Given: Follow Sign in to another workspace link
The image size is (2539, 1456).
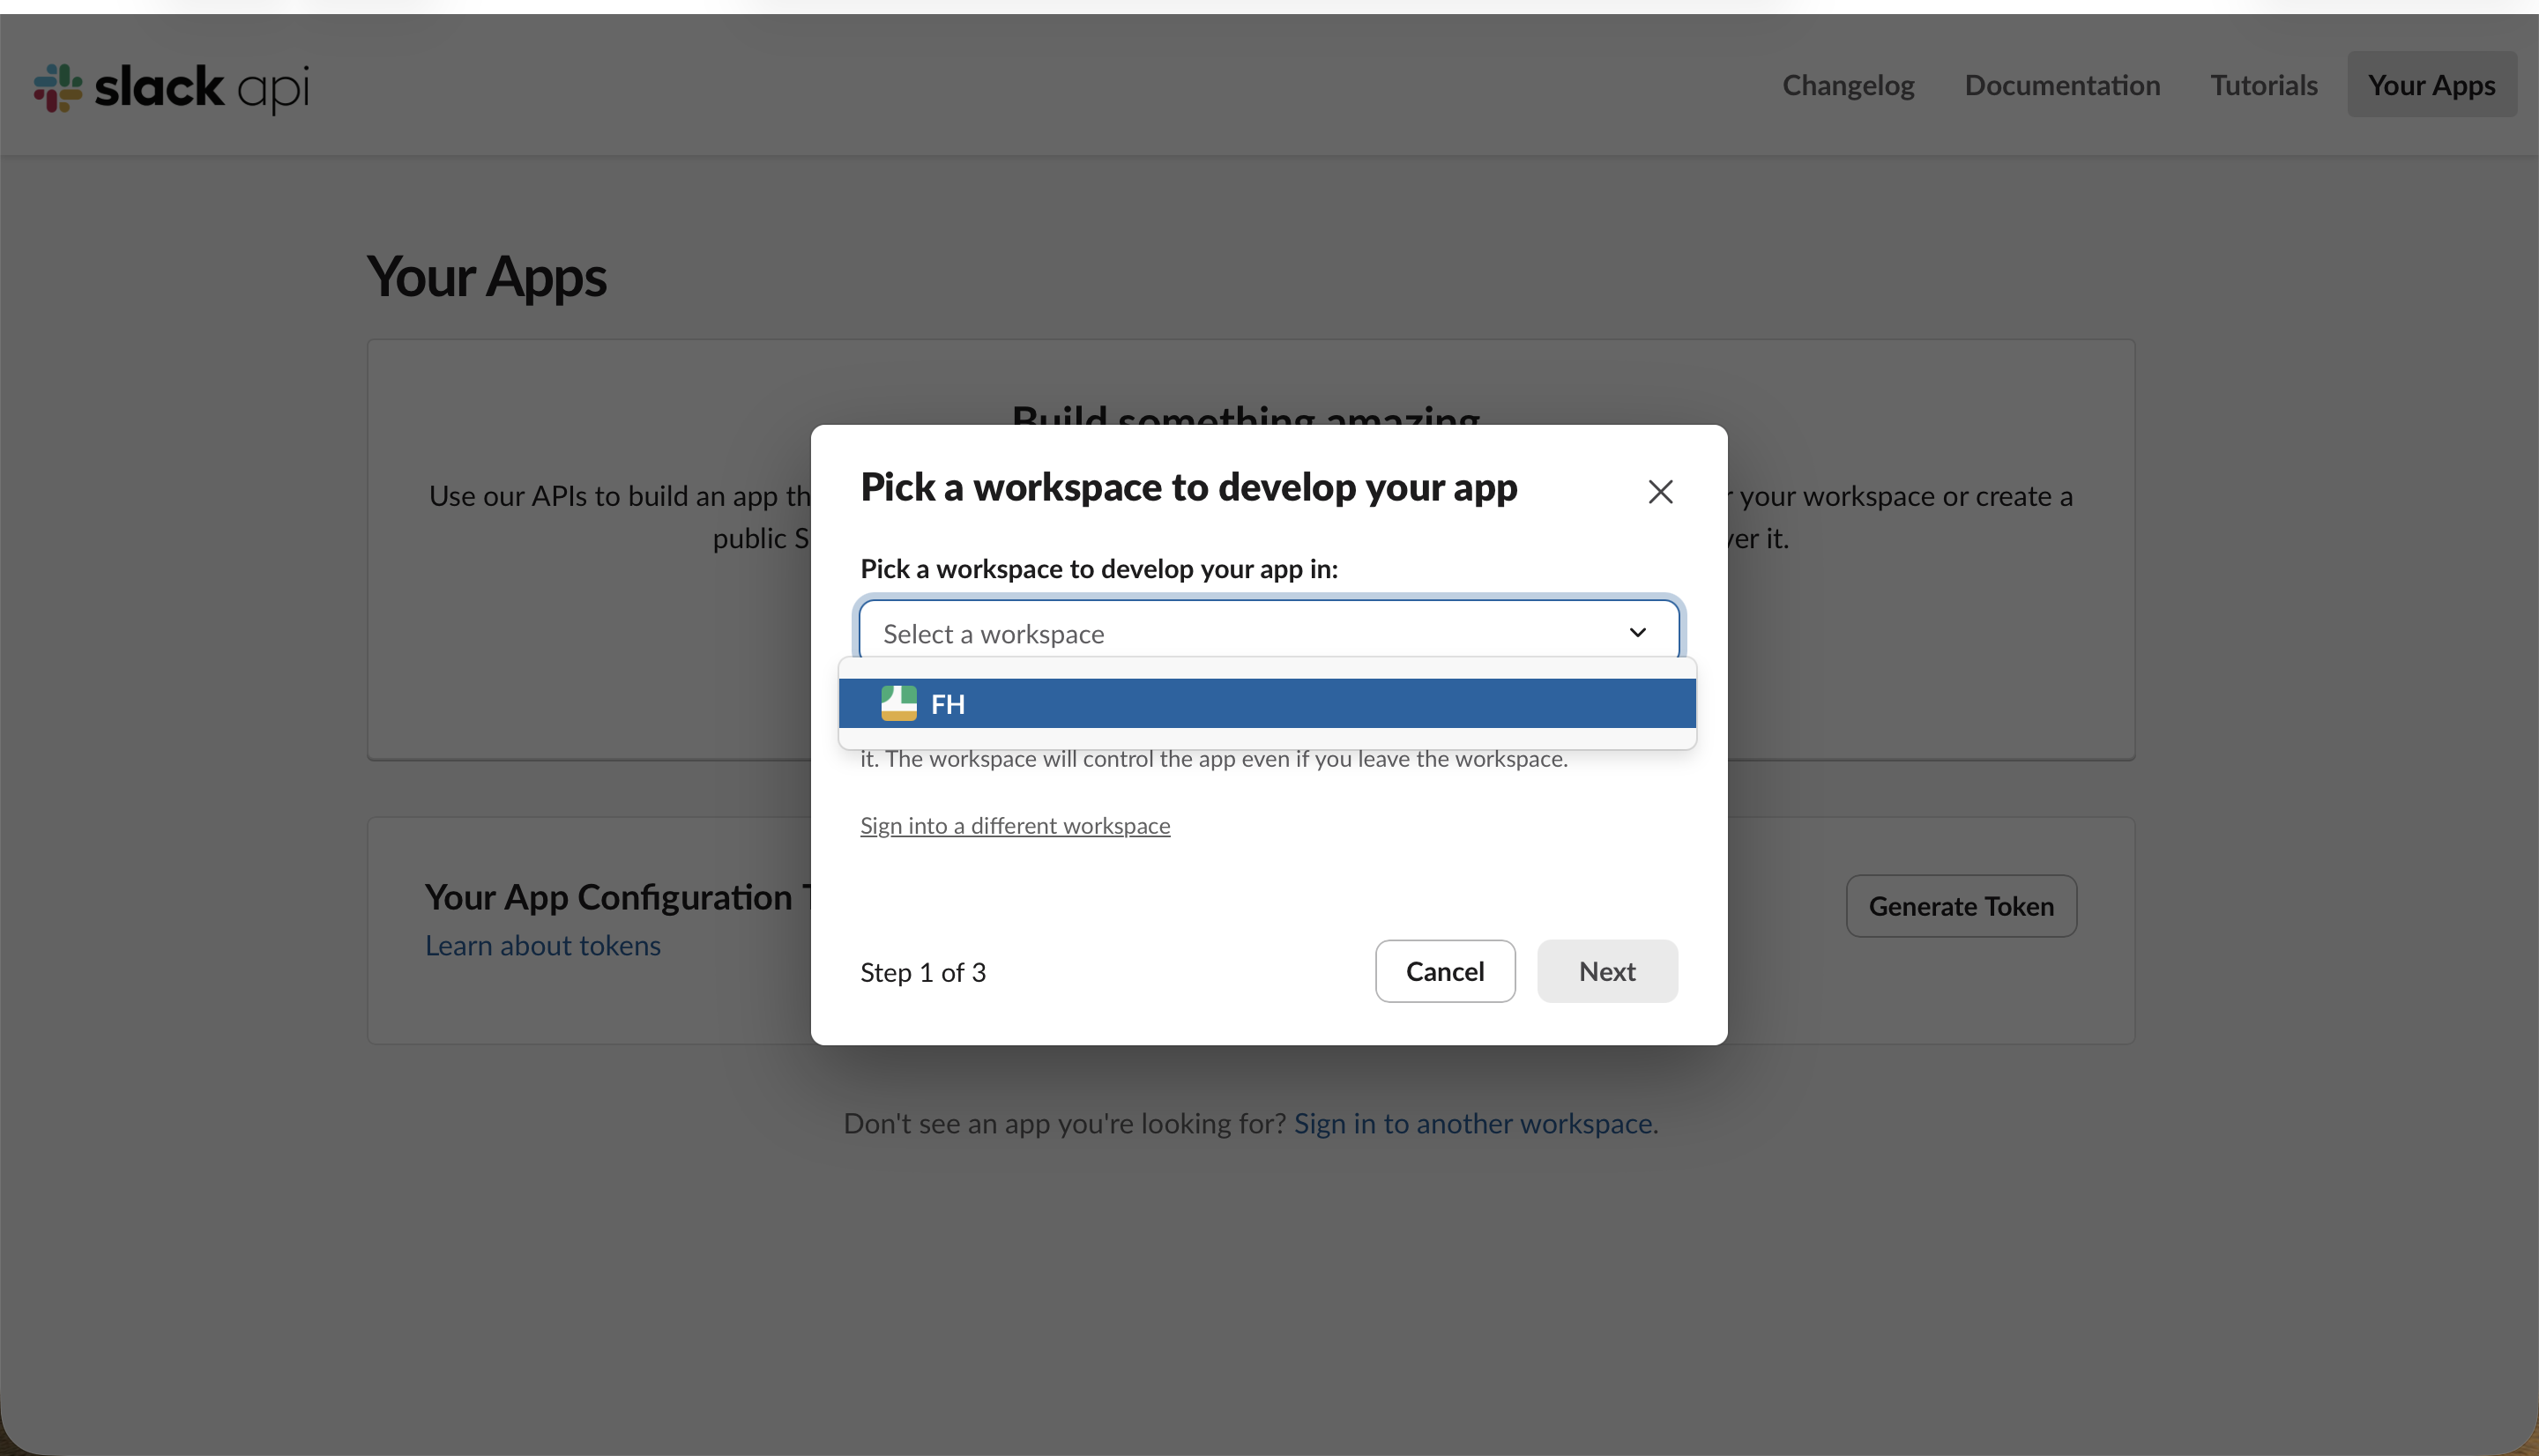Looking at the screenshot, I should point(1473,1123).
